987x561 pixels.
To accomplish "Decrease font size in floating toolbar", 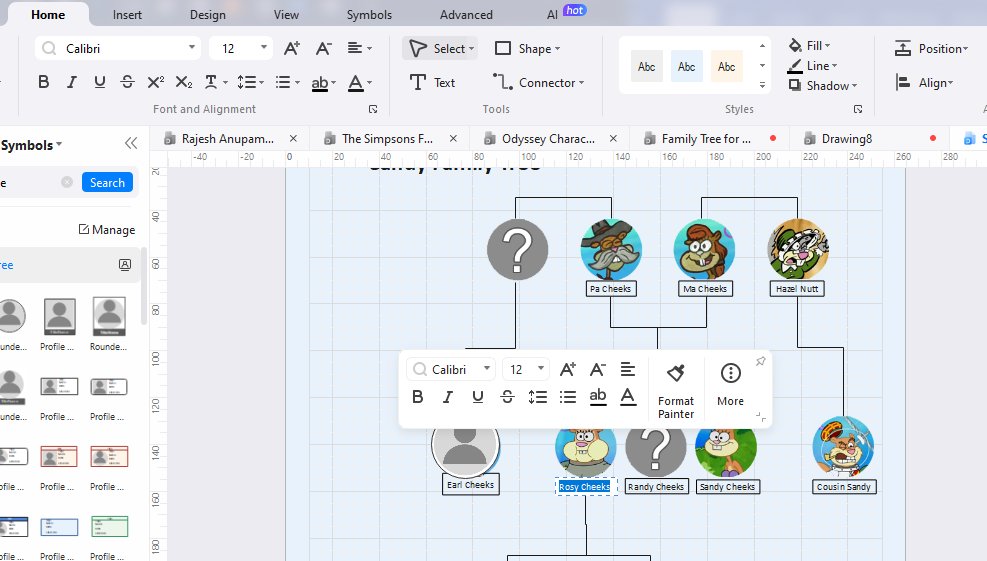I will pyautogui.click(x=597, y=369).
